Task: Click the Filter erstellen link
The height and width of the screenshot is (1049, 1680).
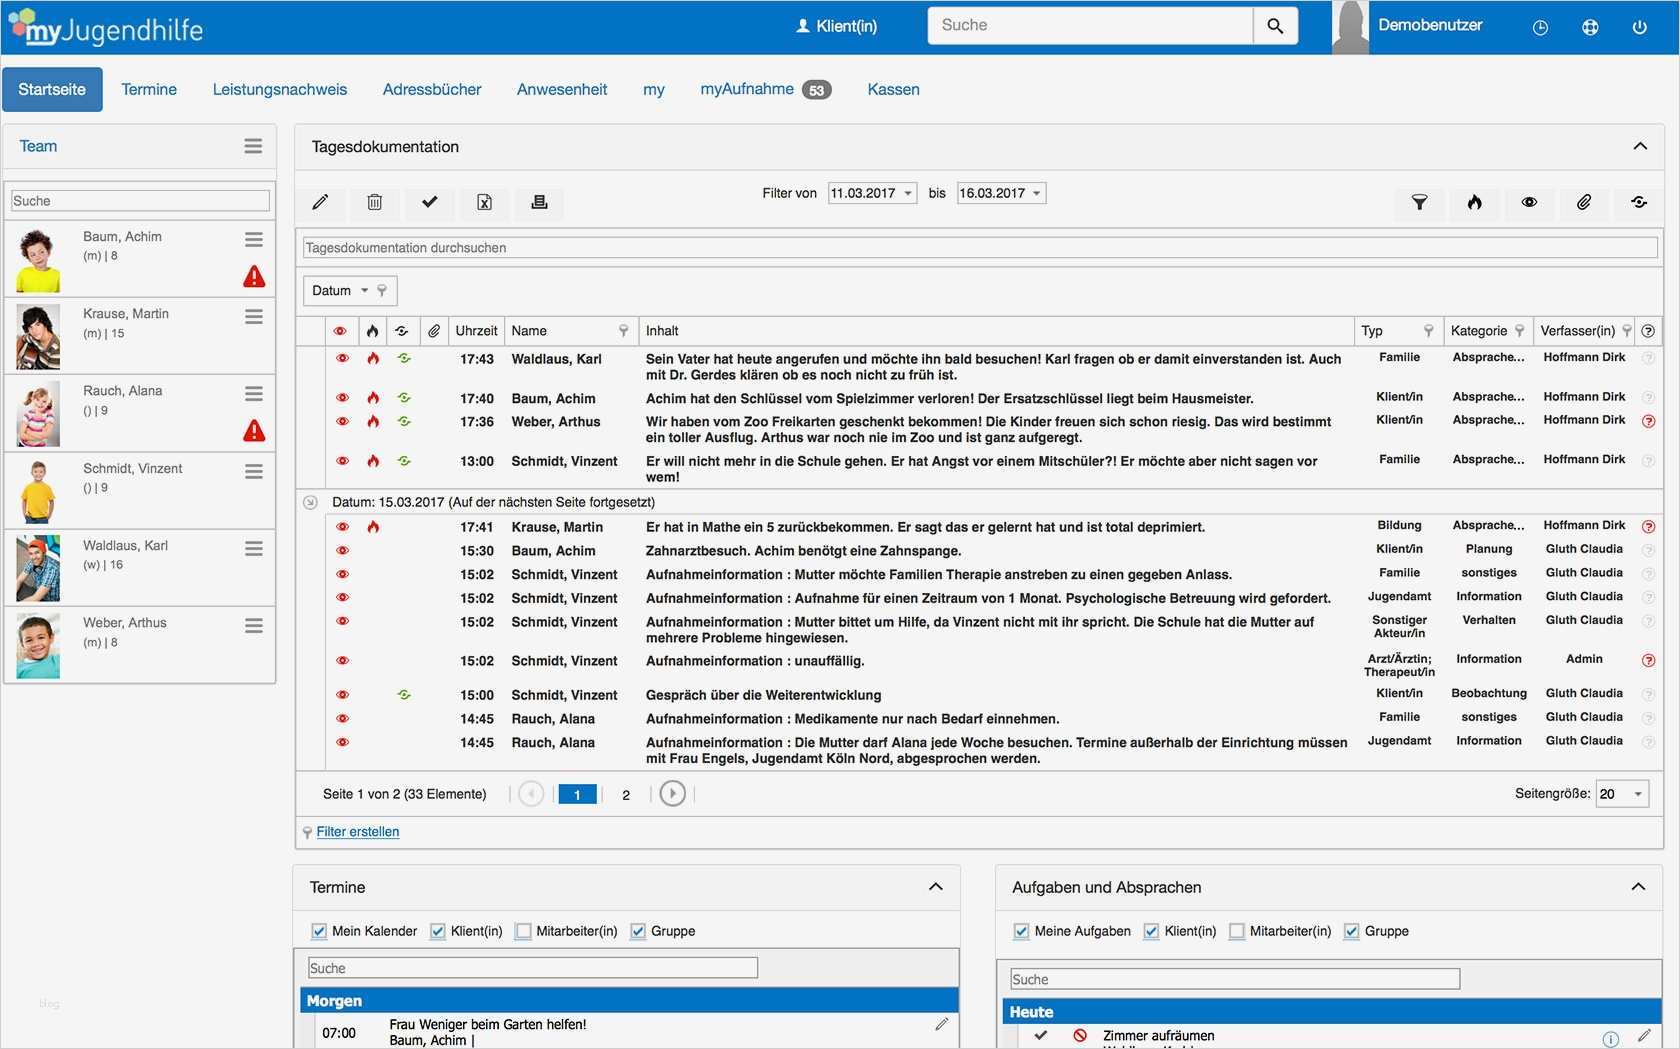Action: coord(358,832)
